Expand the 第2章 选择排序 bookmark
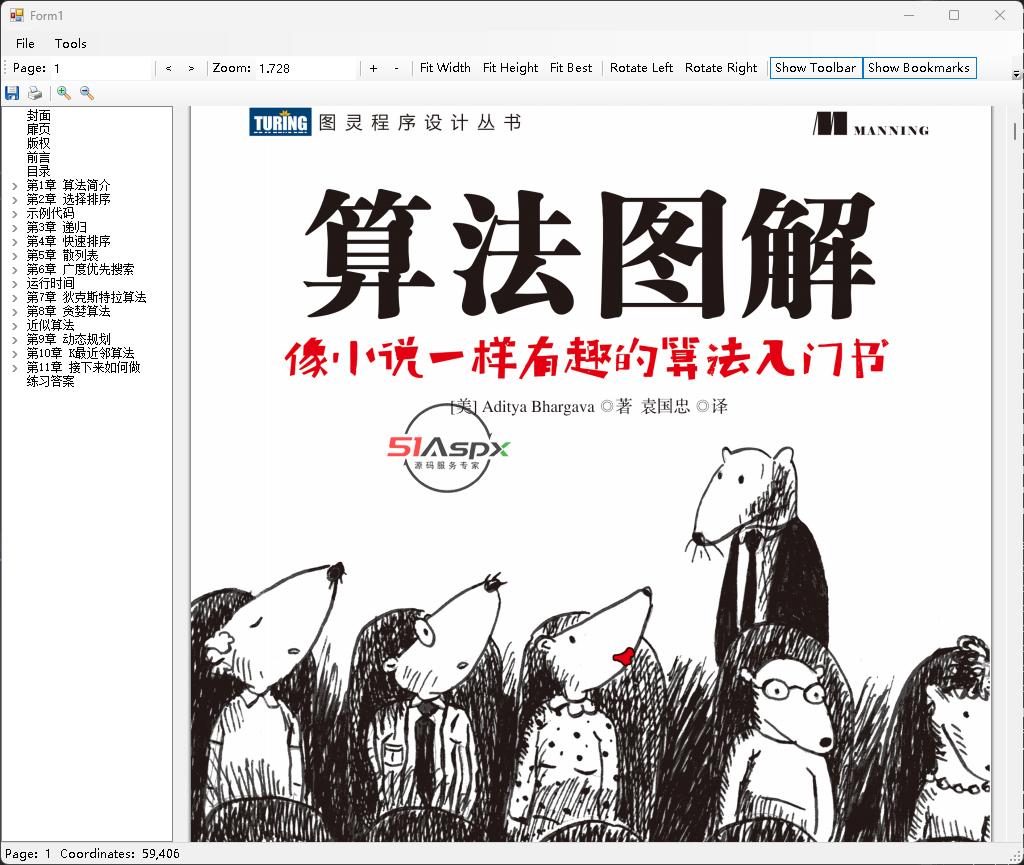Screen dimensions: 1024x865 14,200
